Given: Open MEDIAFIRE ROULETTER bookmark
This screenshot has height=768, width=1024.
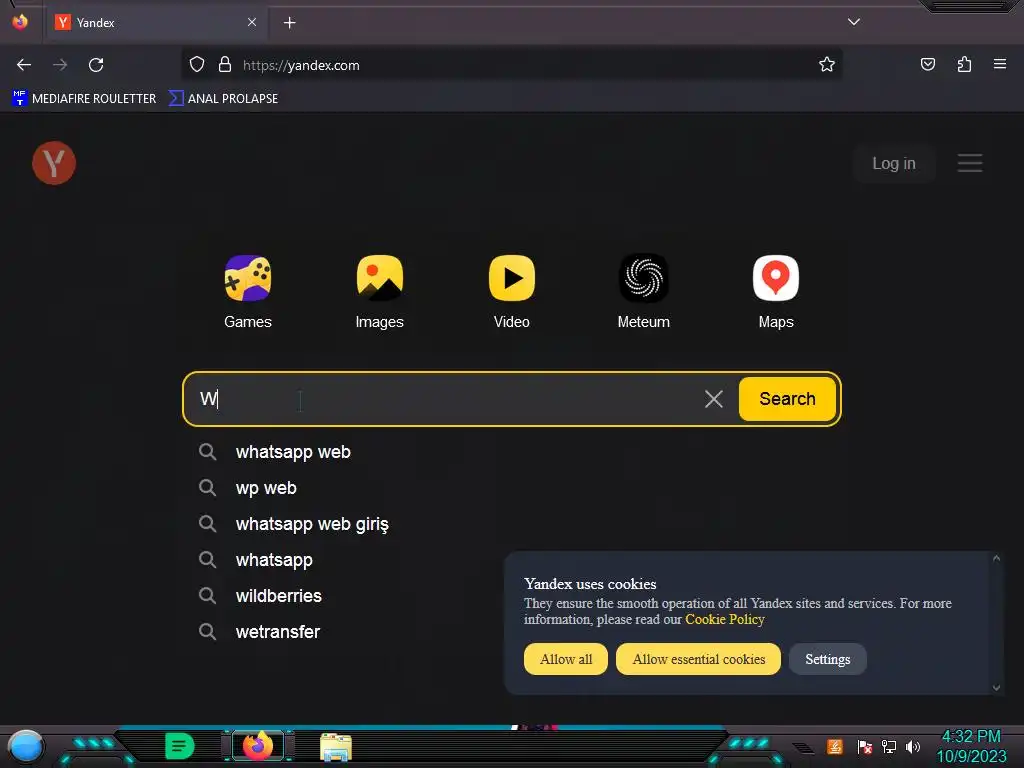Looking at the screenshot, I should click(84, 99).
